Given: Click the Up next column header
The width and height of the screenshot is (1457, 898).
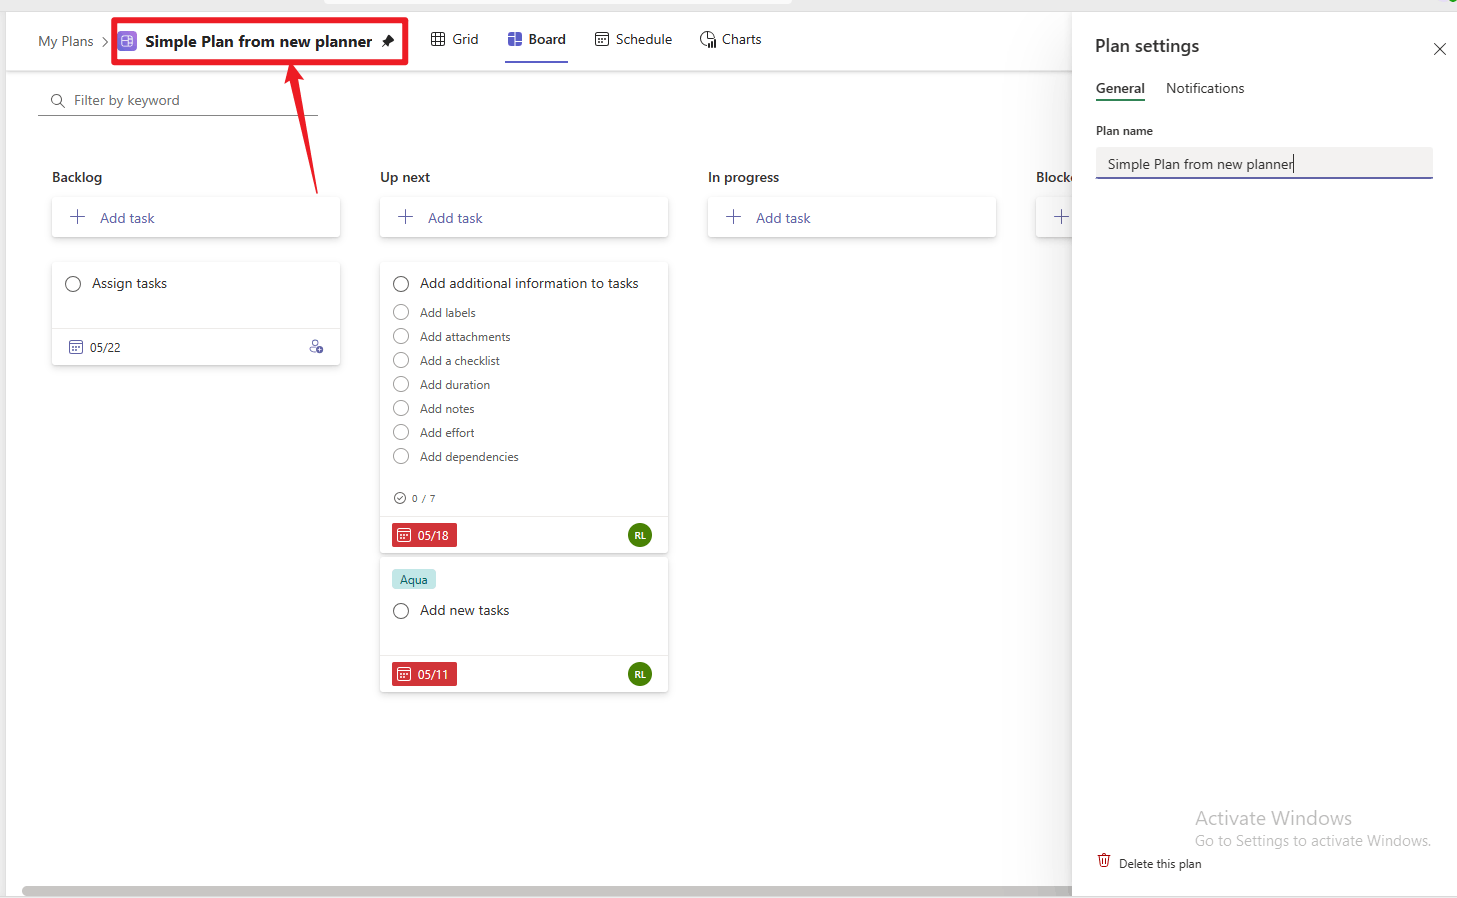Looking at the screenshot, I should [x=405, y=177].
